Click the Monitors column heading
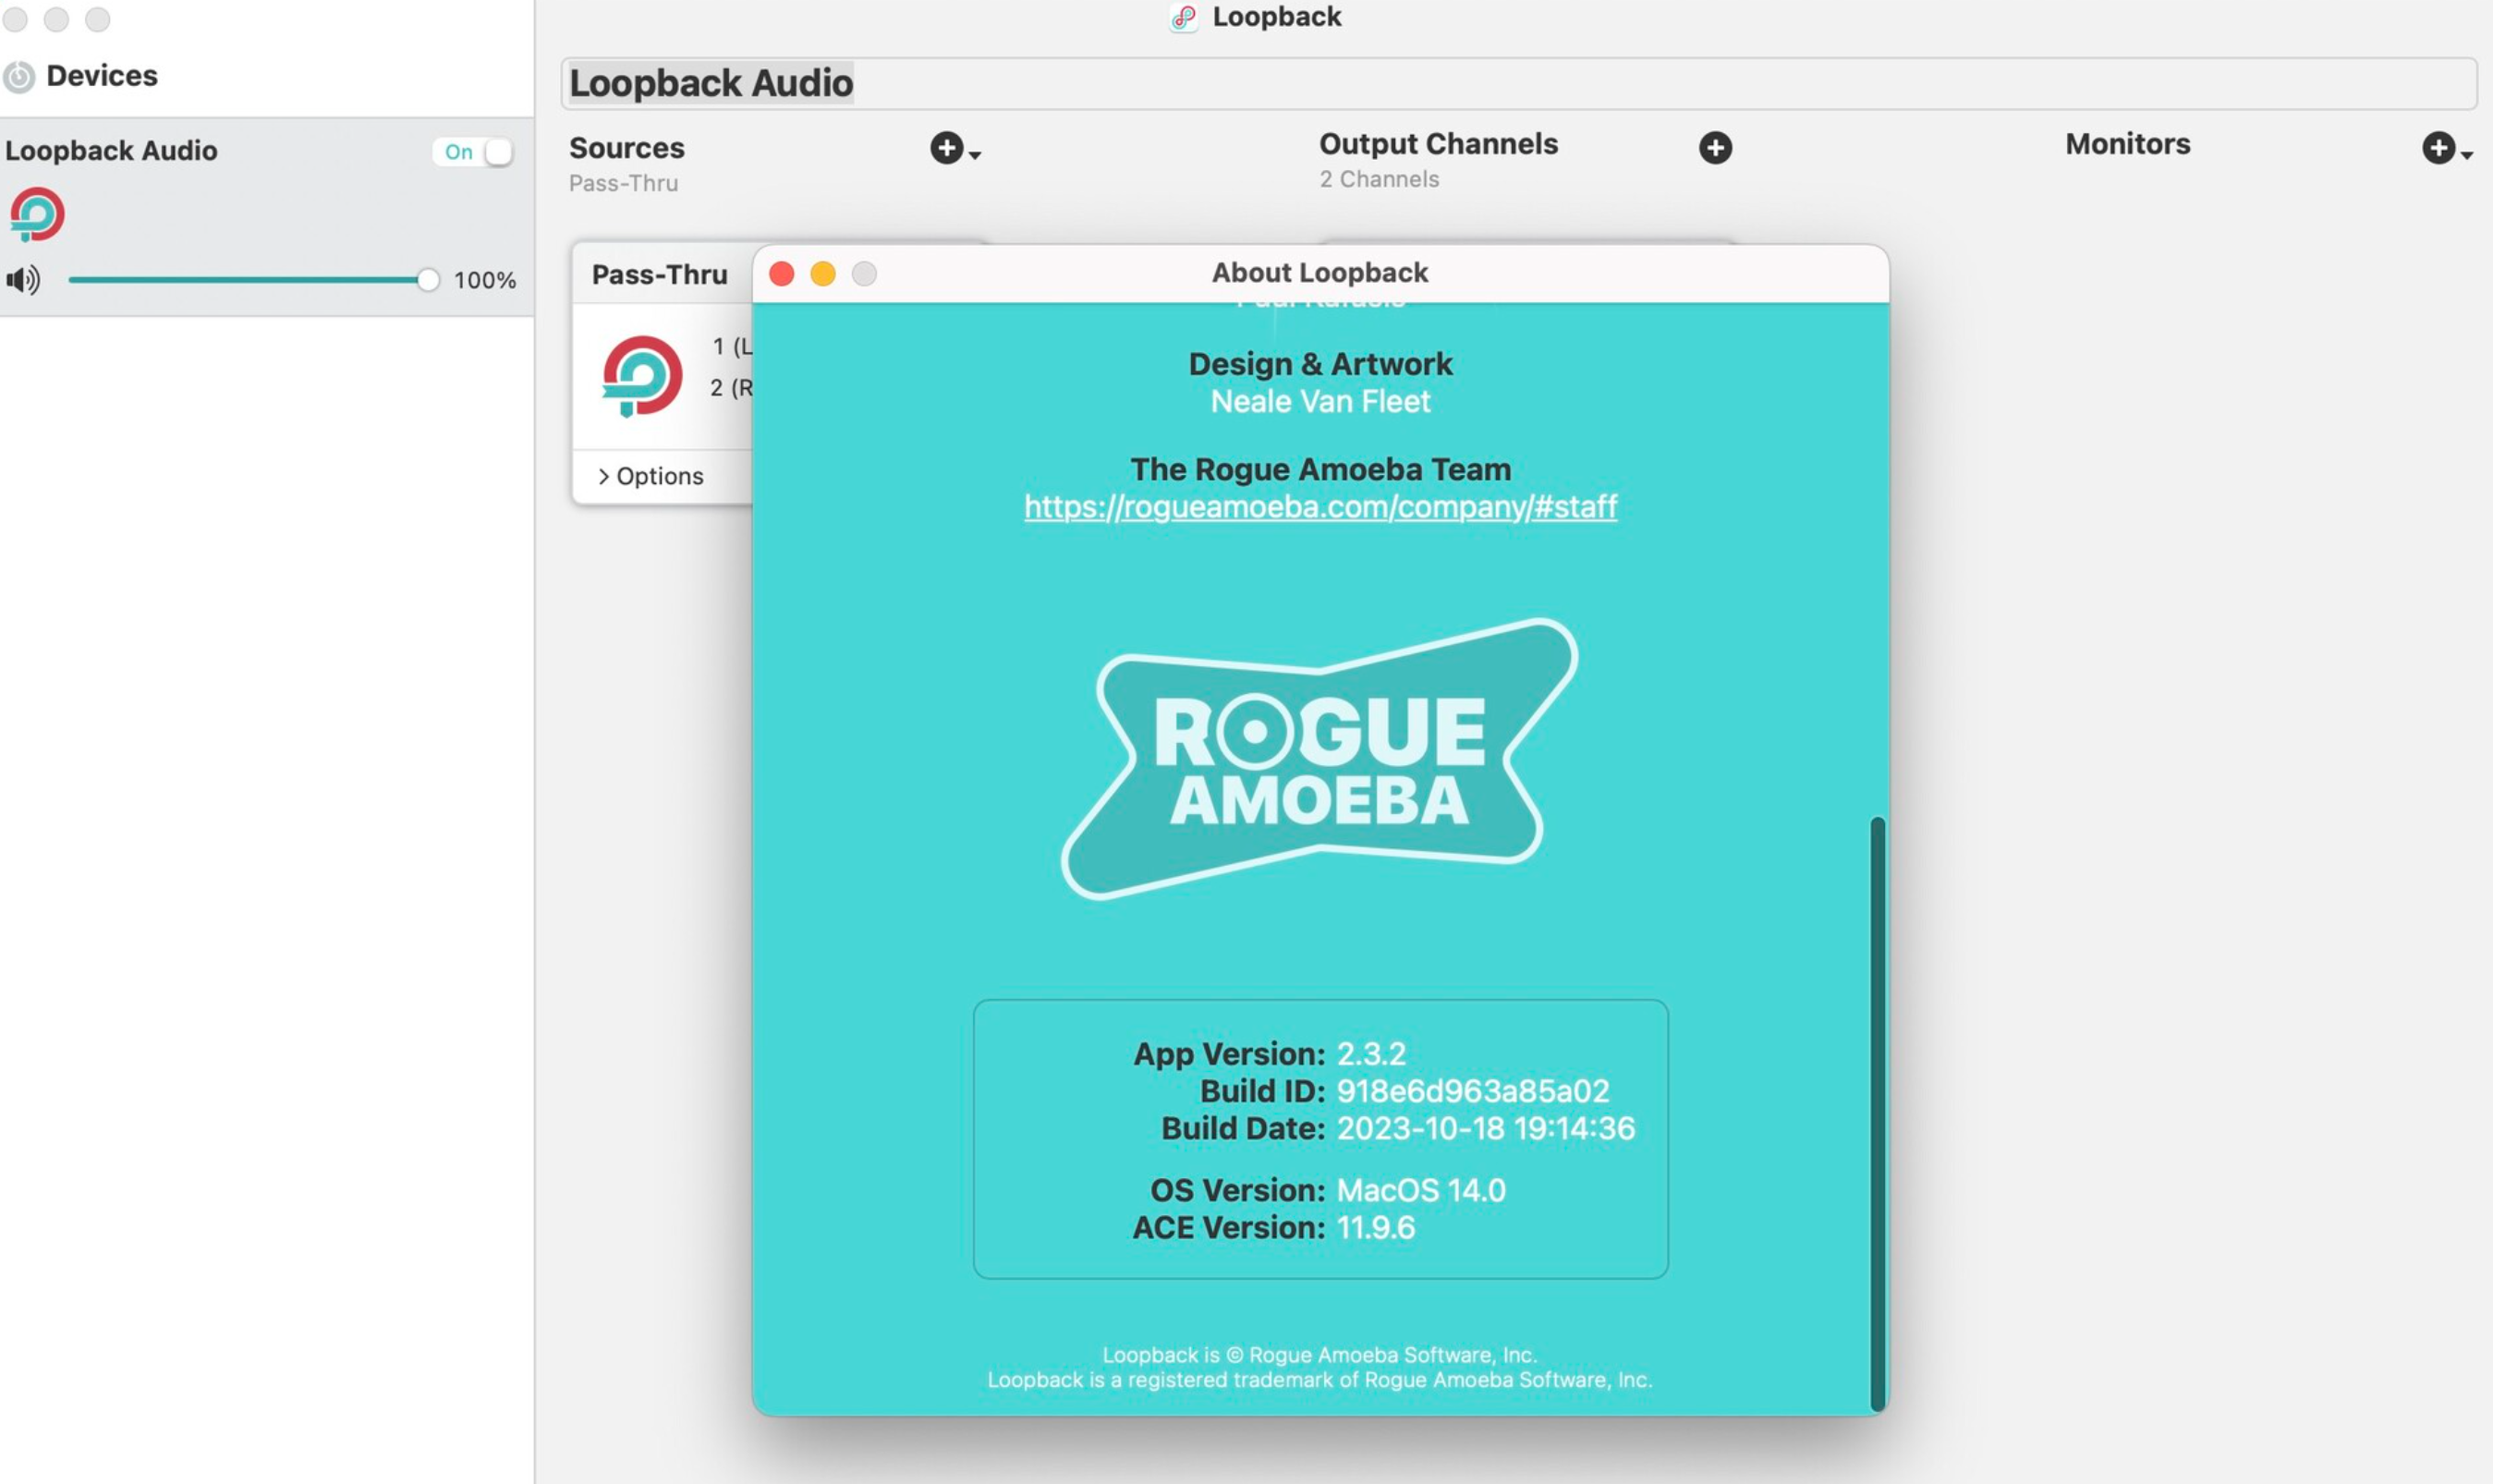2493x1484 pixels. pyautogui.click(x=2127, y=145)
